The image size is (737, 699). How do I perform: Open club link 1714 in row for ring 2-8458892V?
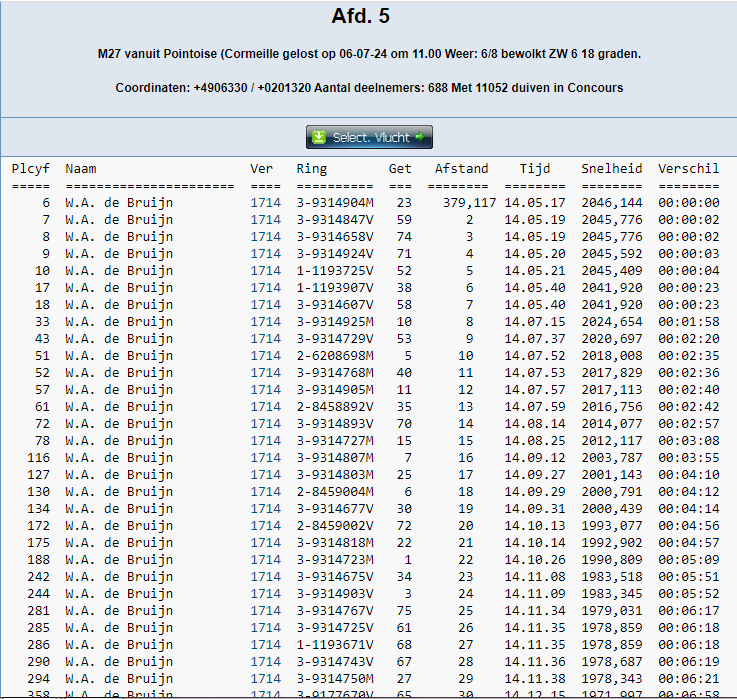click(266, 407)
